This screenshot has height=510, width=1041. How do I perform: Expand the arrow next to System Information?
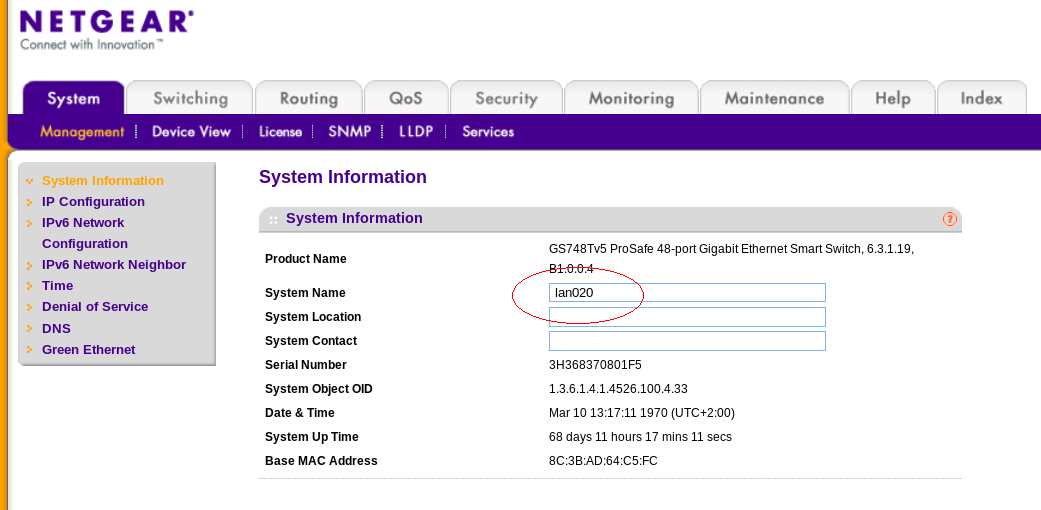pos(29,181)
